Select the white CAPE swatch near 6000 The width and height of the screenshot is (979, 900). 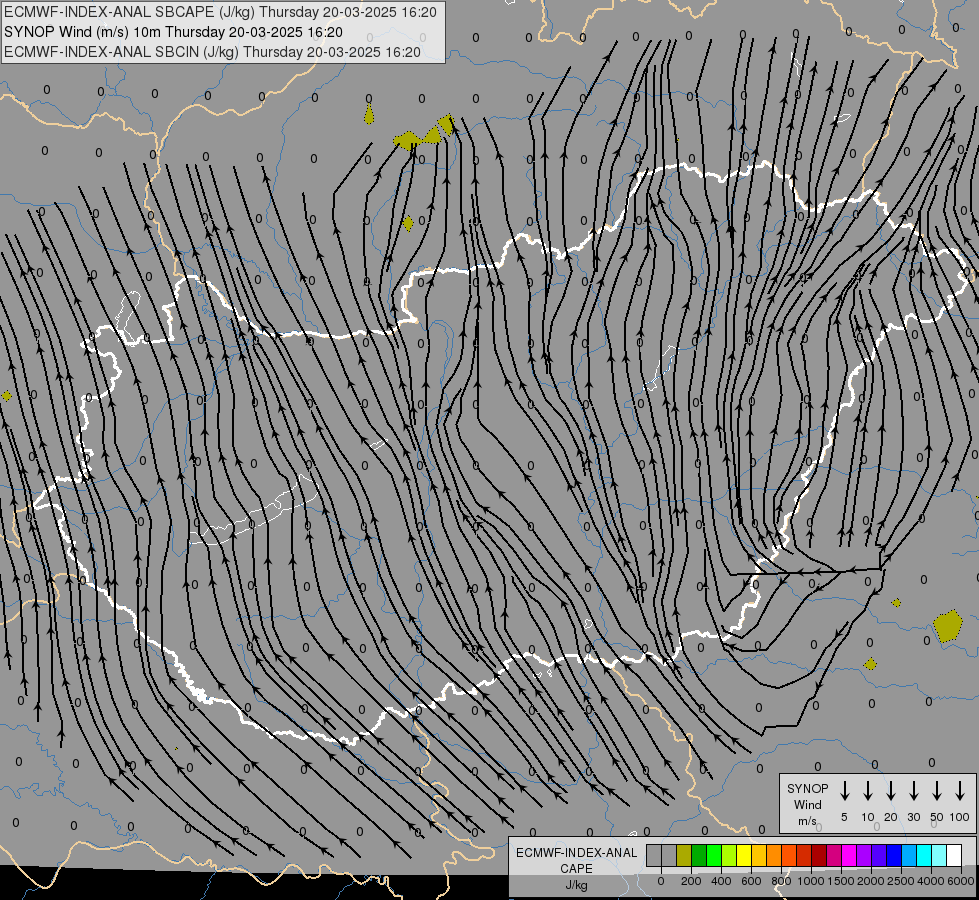pyautogui.click(x=954, y=855)
